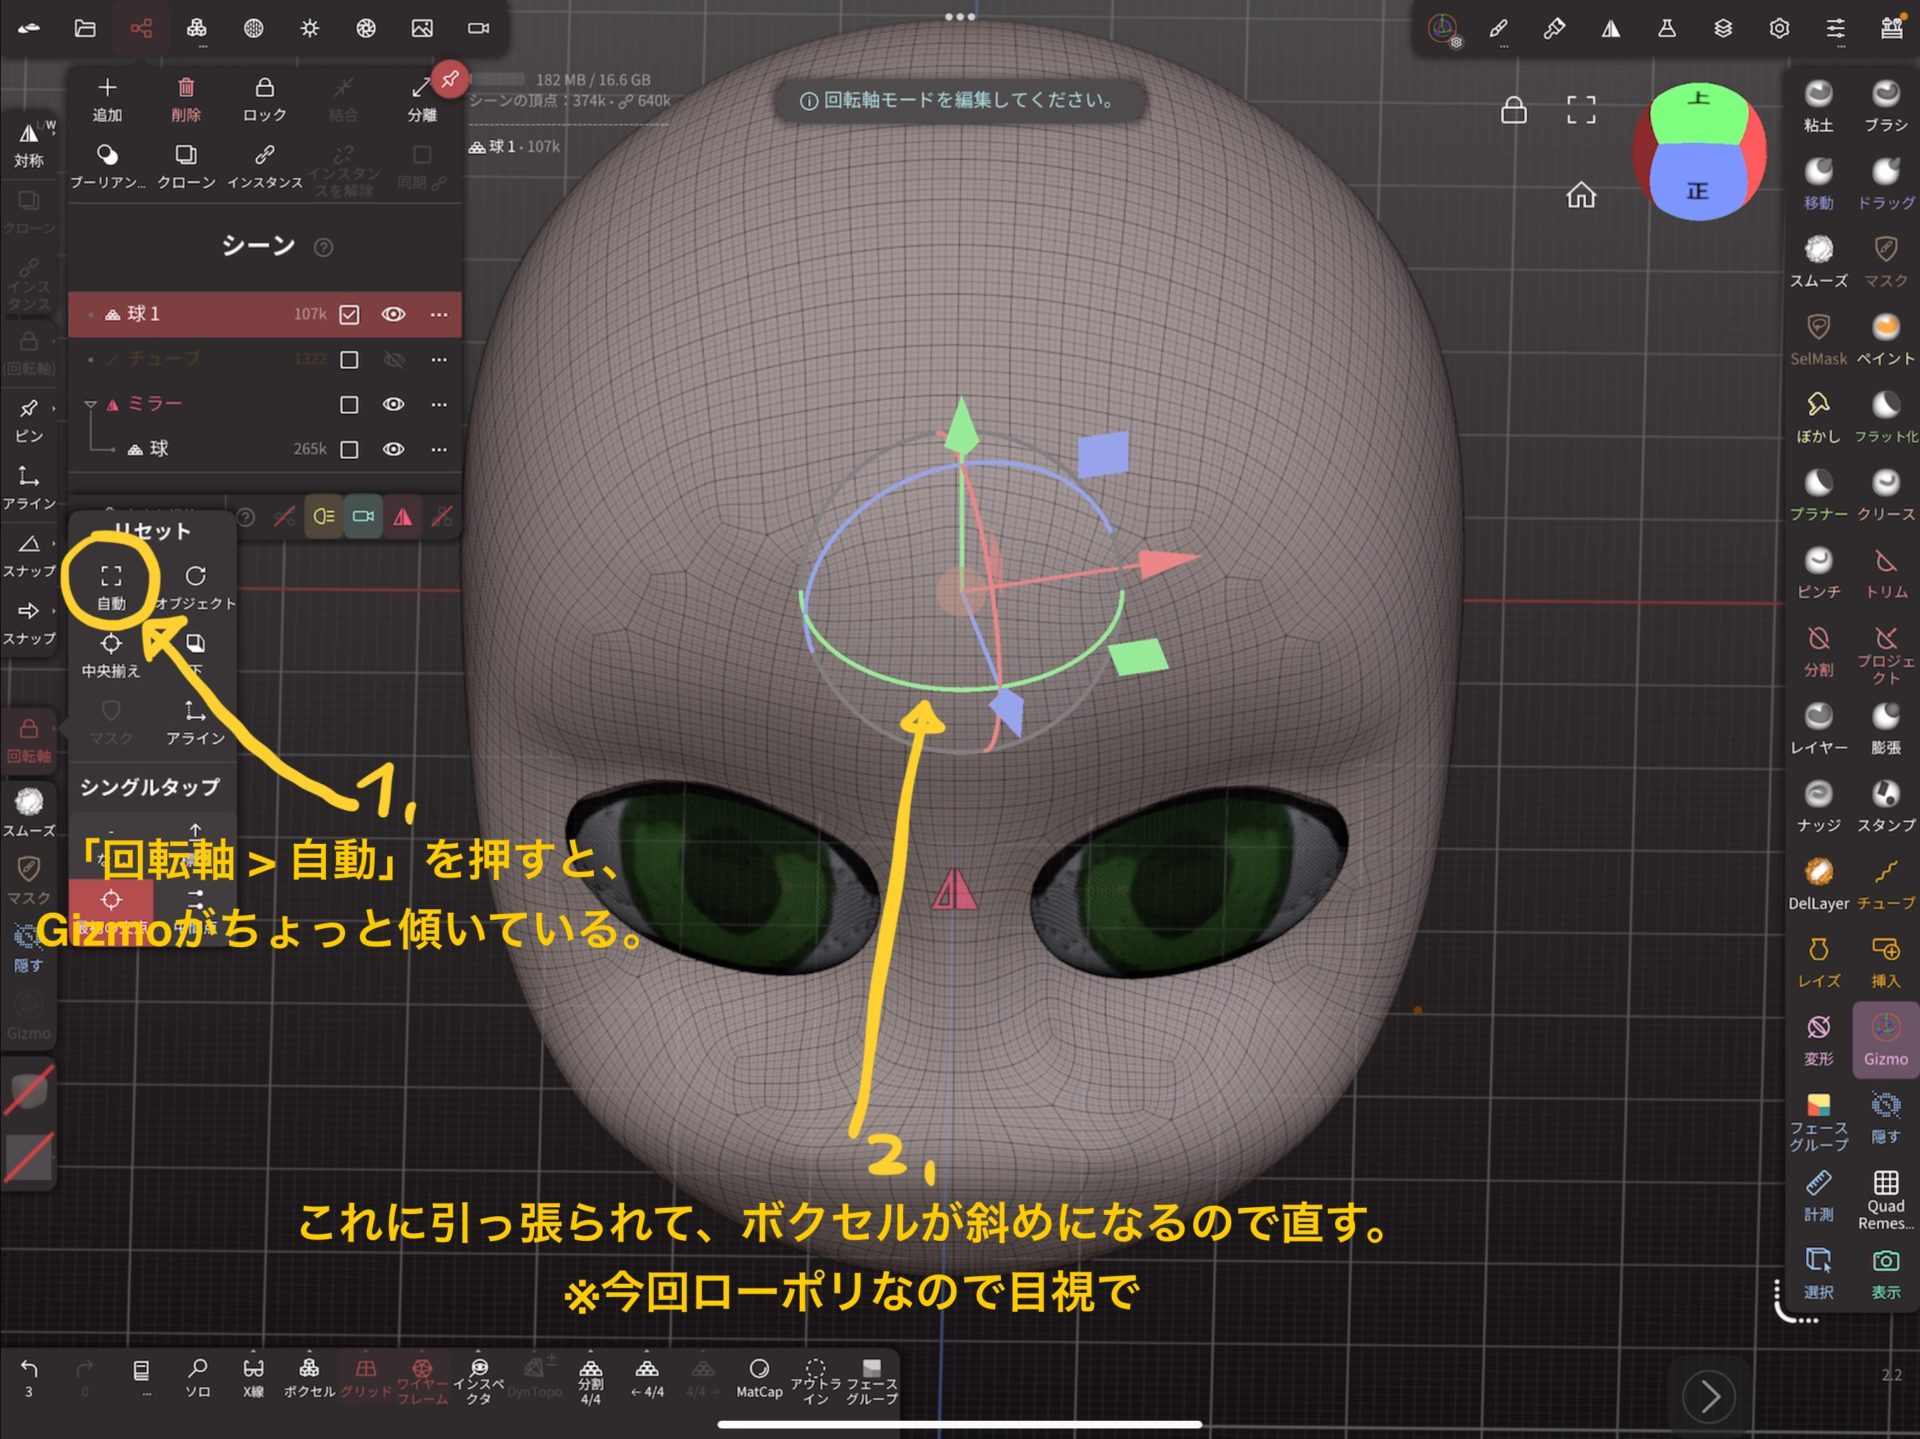Select the 粘土 (Clay) brush tool
The width and height of the screenshot is (1920, 1439).
1817,104
